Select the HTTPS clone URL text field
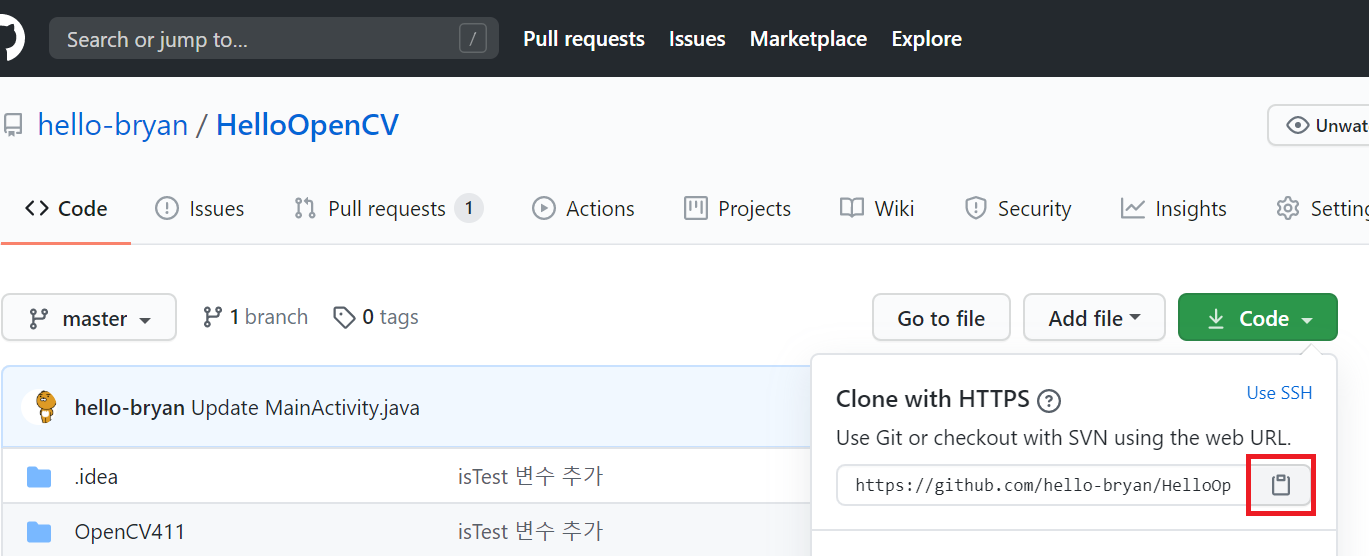This screenshot has height=556, width=1369. [1041, 486]
